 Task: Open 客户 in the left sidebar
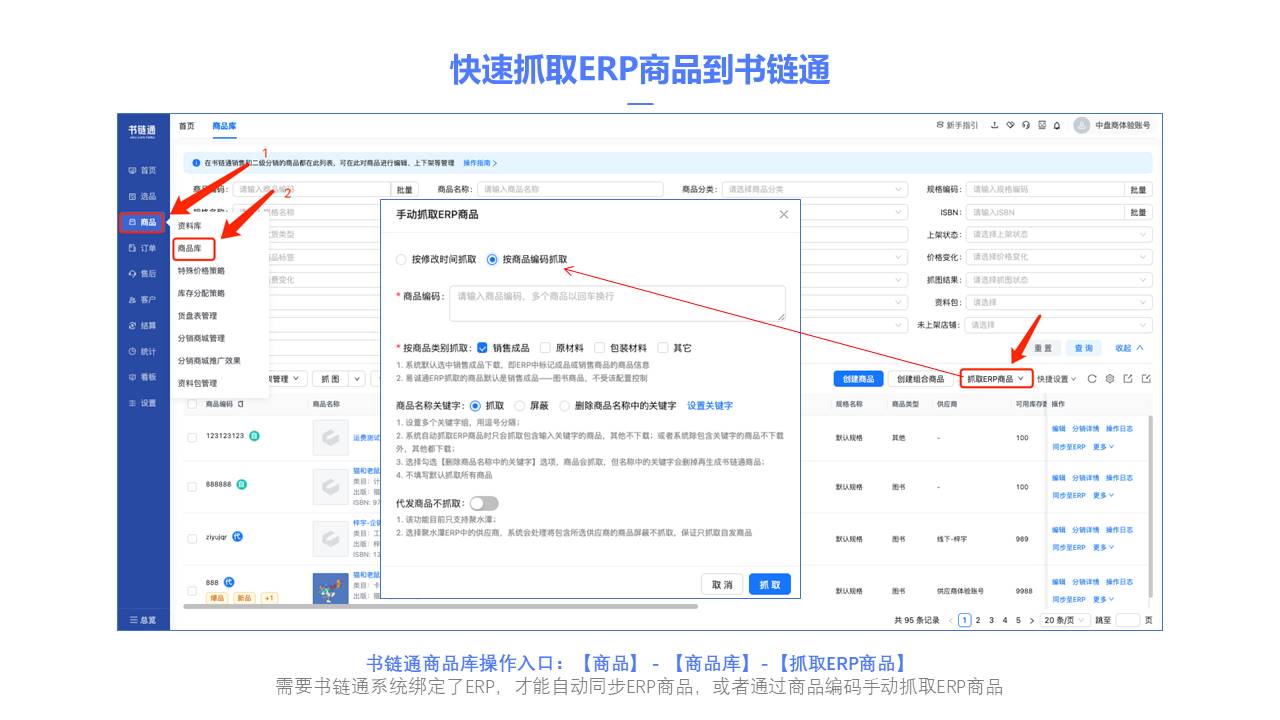tap(141, 300)
